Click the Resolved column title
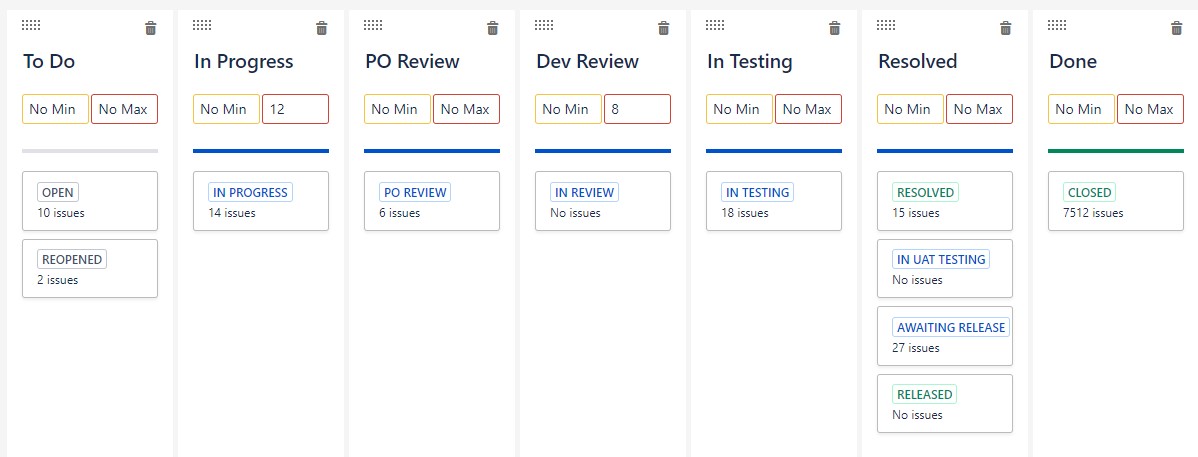 (x=918, y=62)
